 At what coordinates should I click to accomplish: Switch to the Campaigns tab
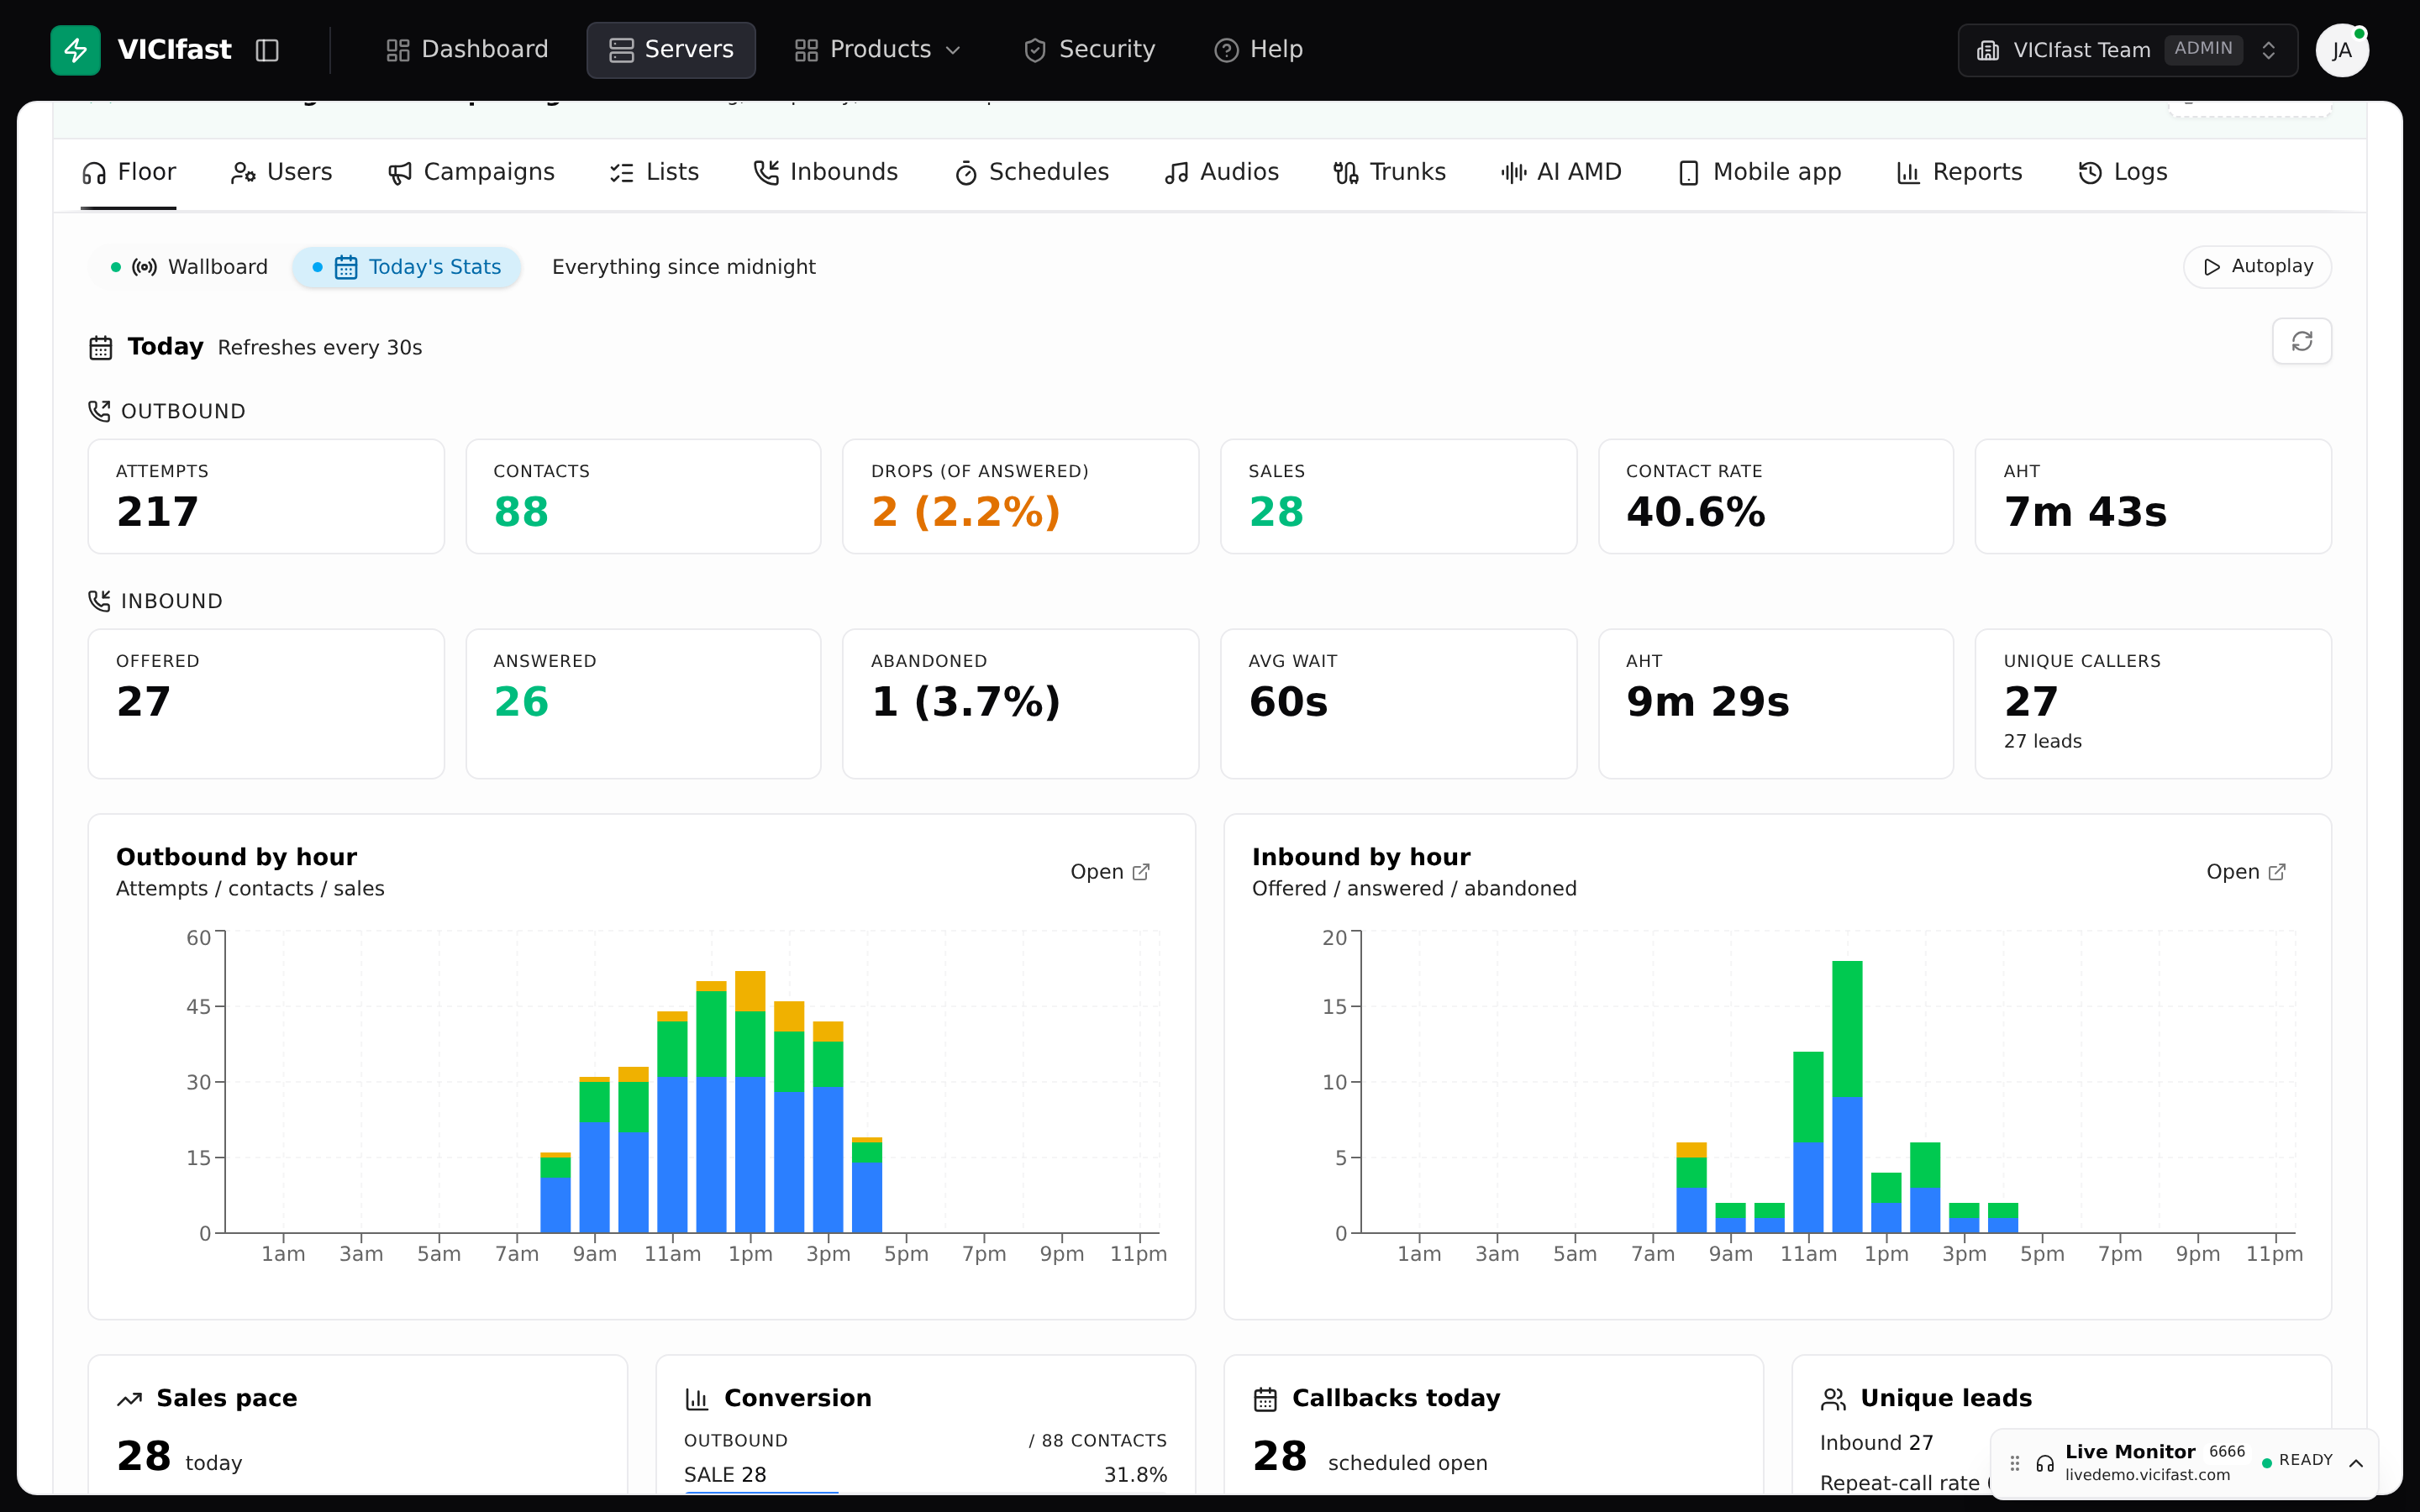tap(471, 173)
